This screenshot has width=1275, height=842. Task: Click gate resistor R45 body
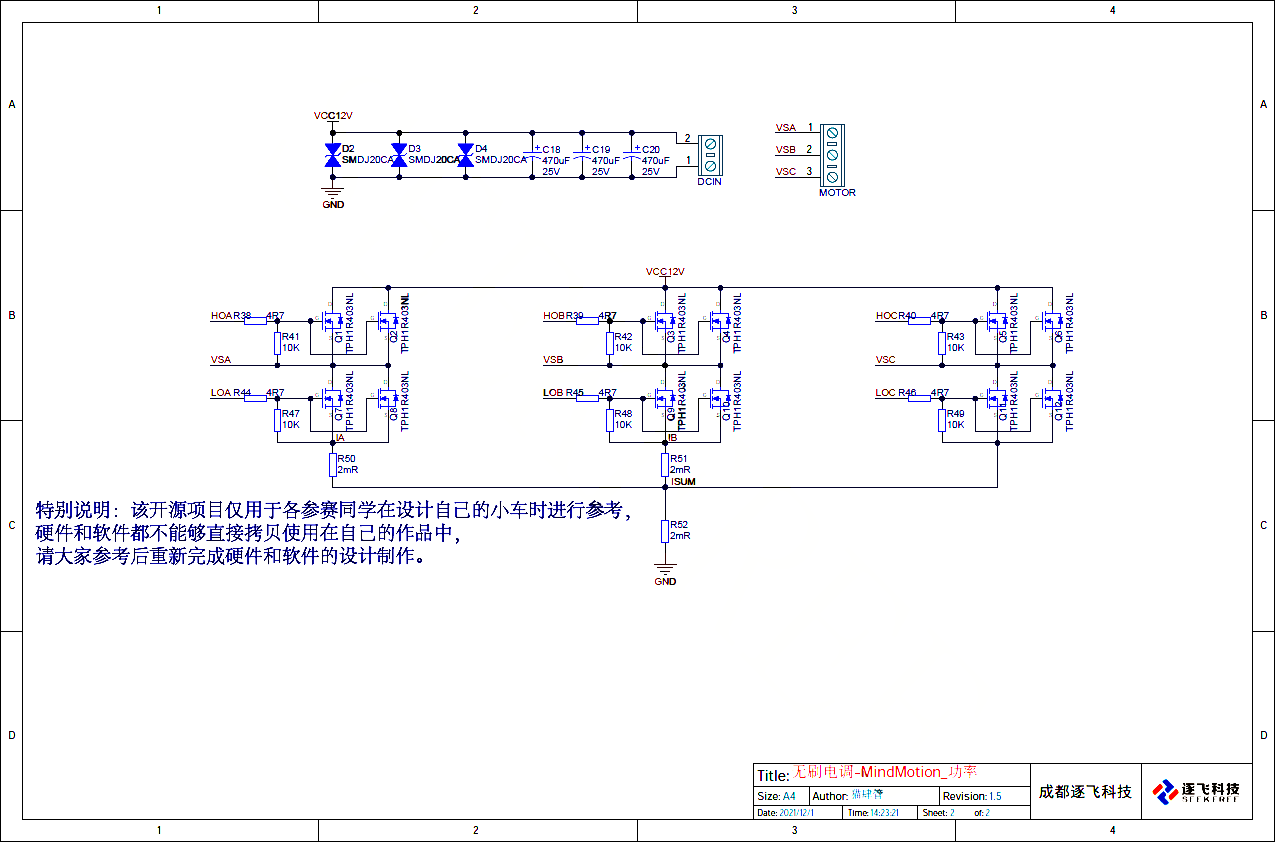pos(588,398)
